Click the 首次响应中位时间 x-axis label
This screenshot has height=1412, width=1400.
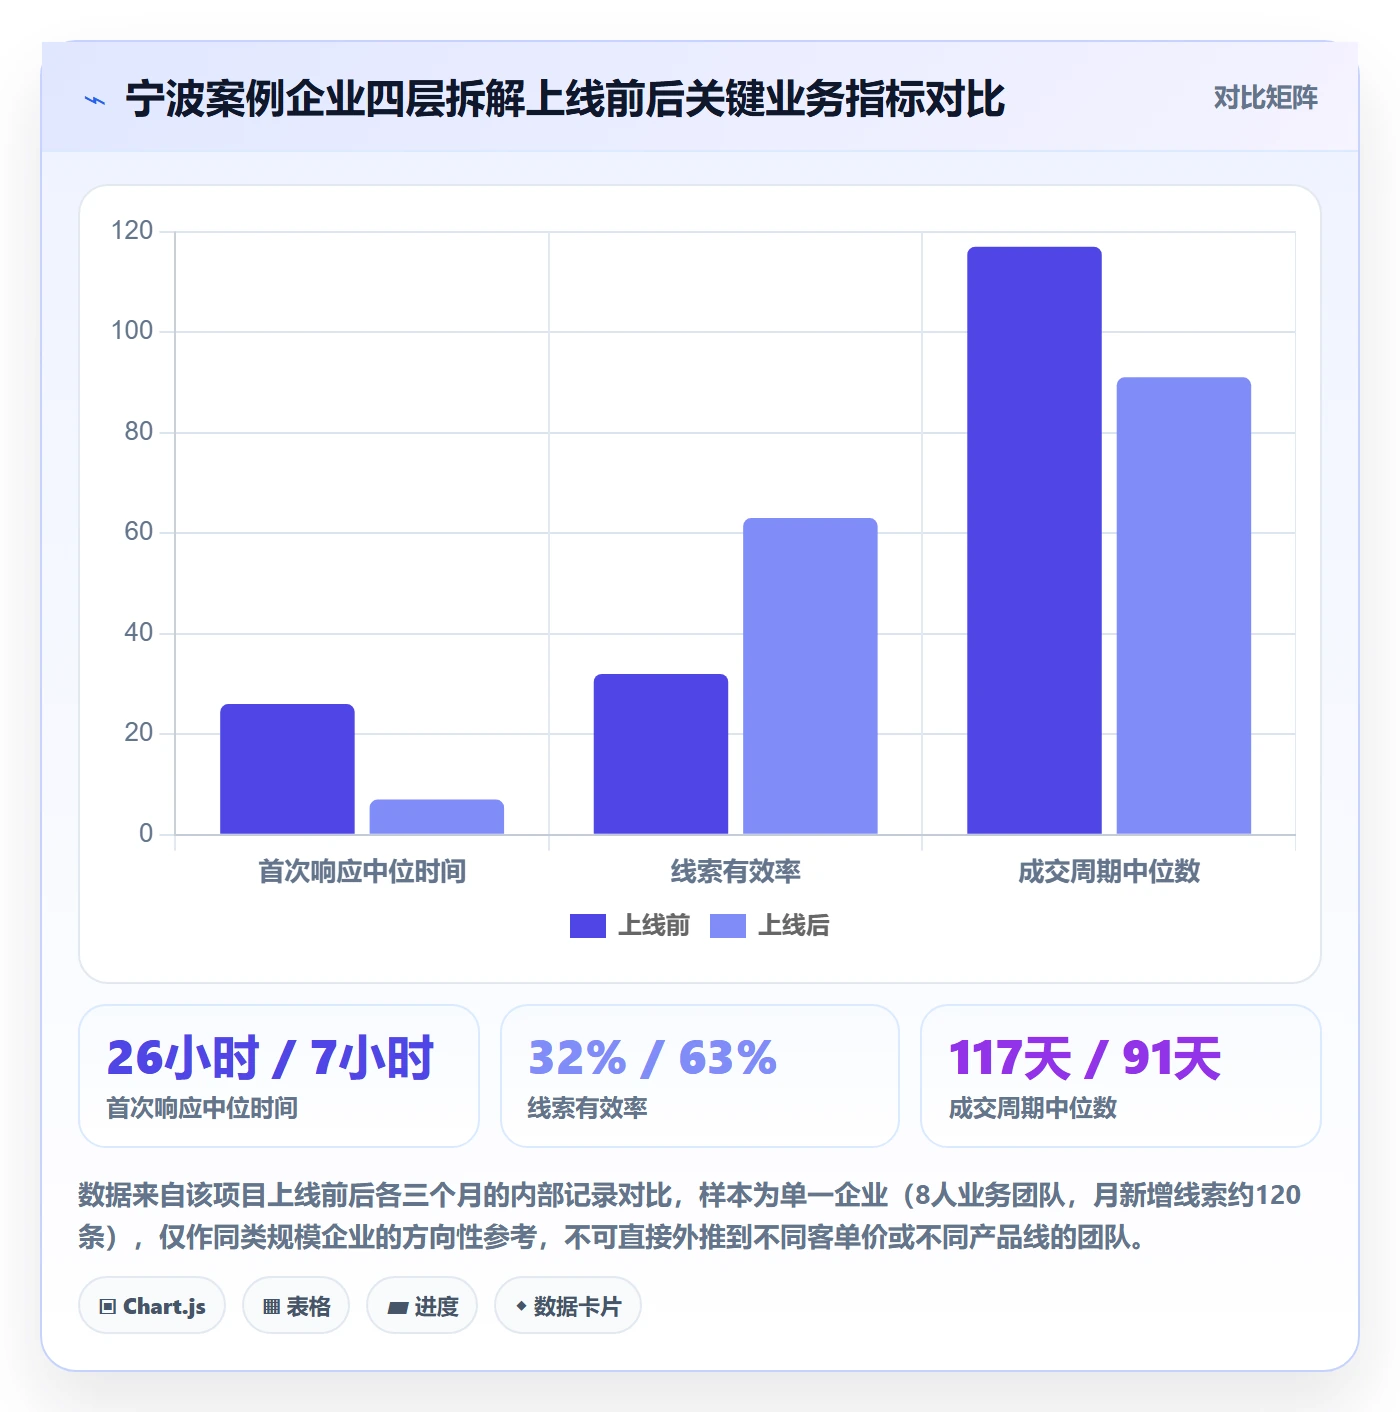click(362, 872)
